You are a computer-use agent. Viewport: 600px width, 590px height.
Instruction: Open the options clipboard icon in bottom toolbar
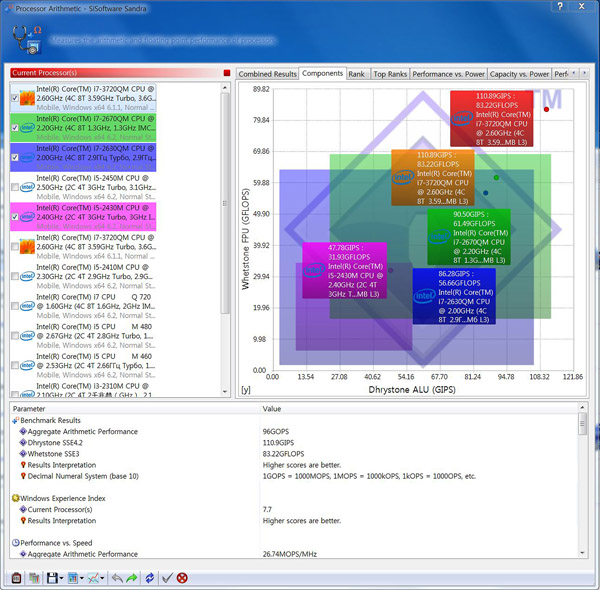coord(16,578)
